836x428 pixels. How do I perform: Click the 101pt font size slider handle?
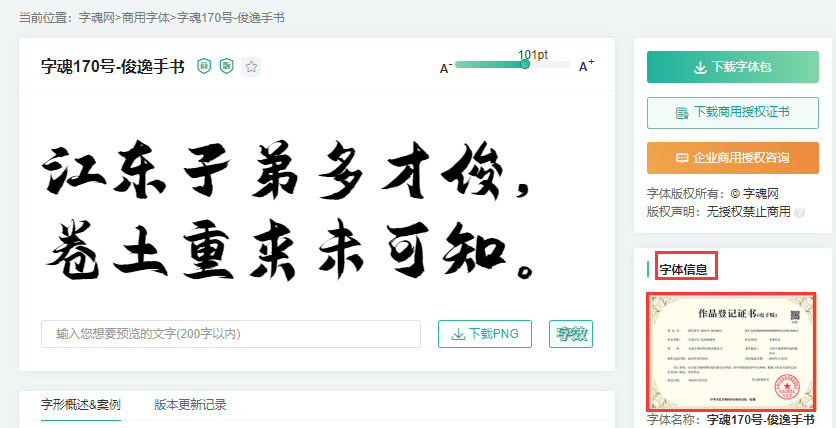525,64
